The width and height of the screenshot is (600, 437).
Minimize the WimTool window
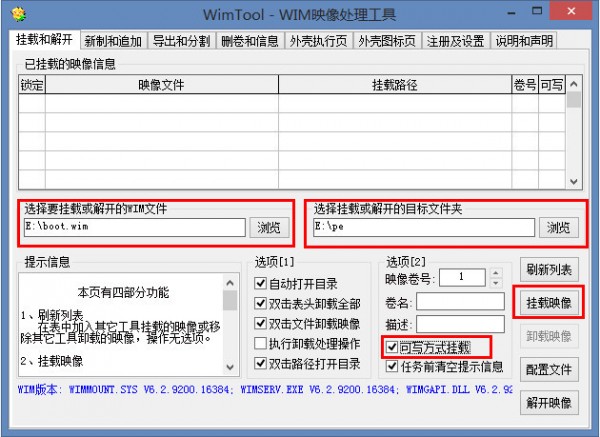[x=512, y=13]
